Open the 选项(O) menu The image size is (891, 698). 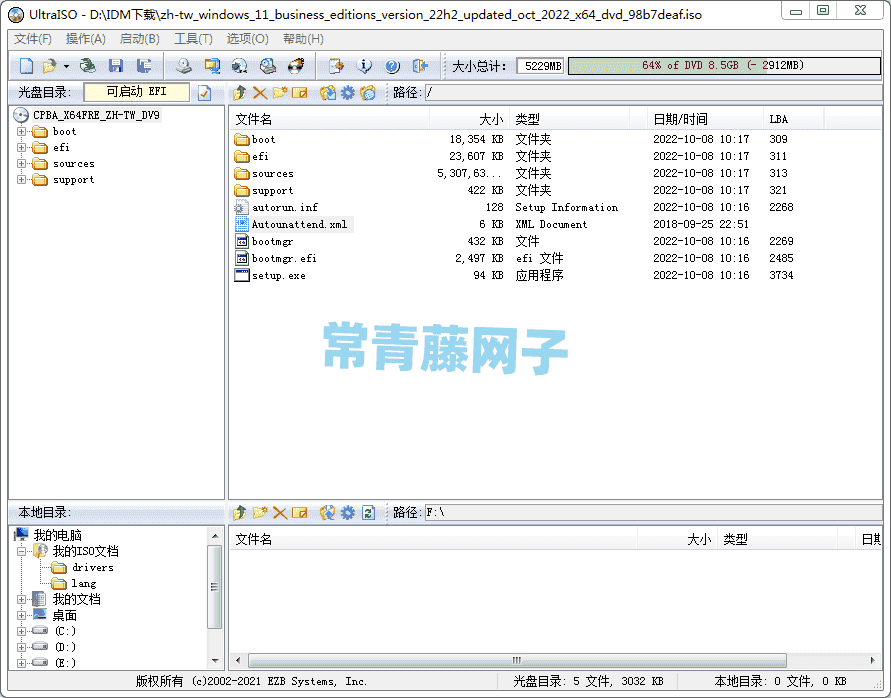(248, 39)
